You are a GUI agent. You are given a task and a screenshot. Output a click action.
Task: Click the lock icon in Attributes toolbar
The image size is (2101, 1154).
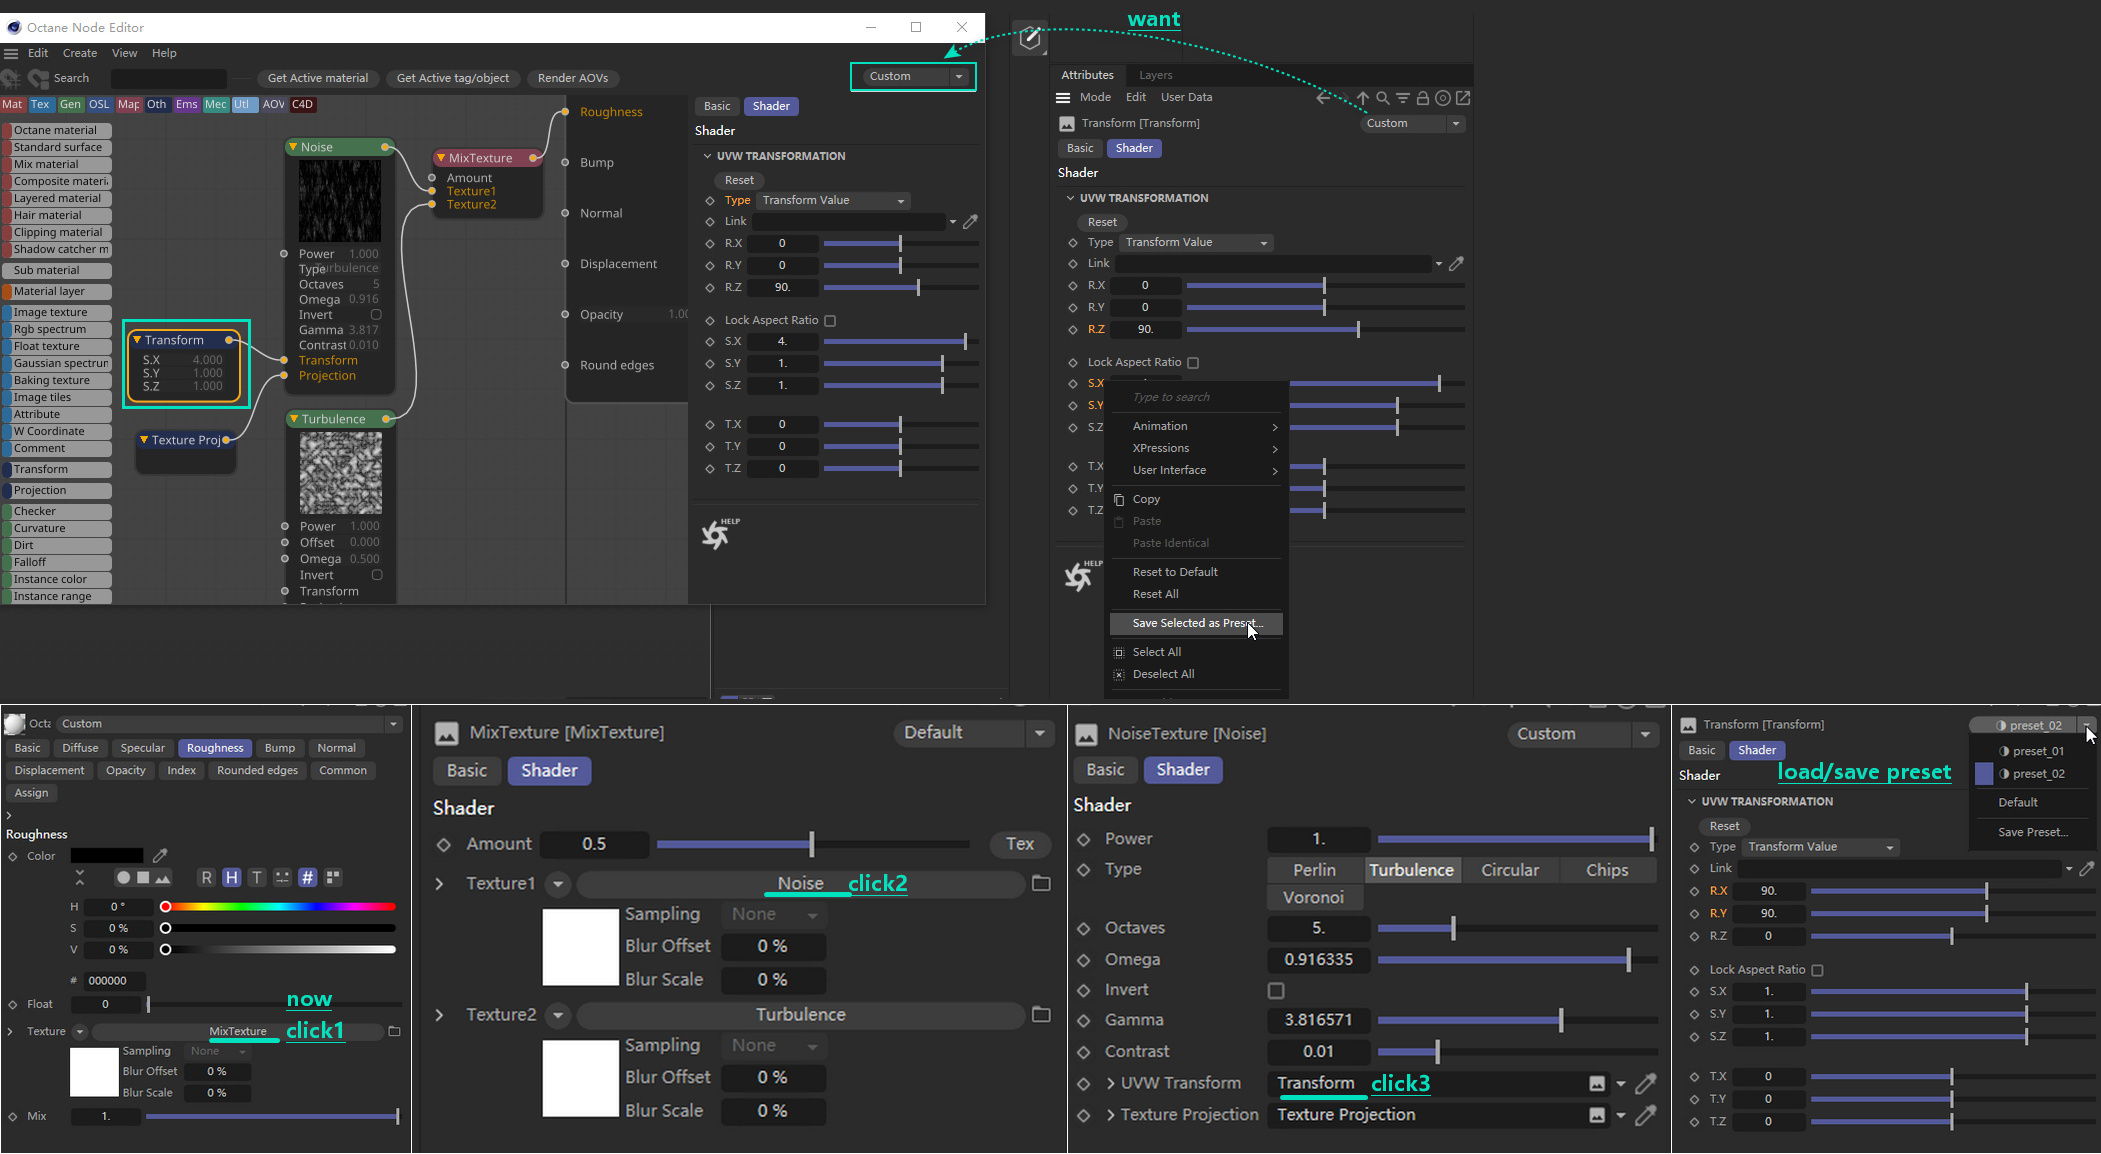tap(1422, 98)
